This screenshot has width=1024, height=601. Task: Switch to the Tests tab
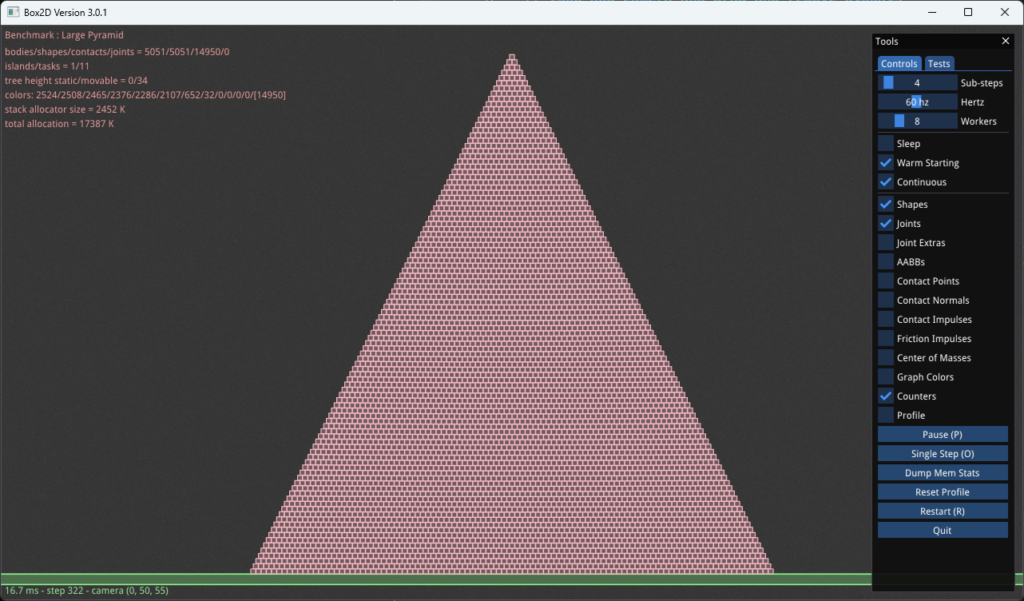[938, 64]
